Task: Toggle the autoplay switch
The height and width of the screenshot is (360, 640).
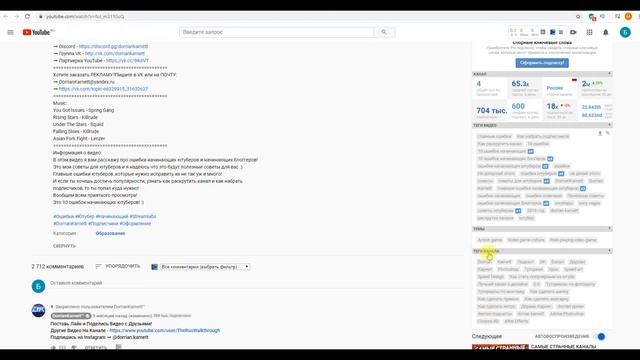Action: pyautogui.click(x=600, y=337)
